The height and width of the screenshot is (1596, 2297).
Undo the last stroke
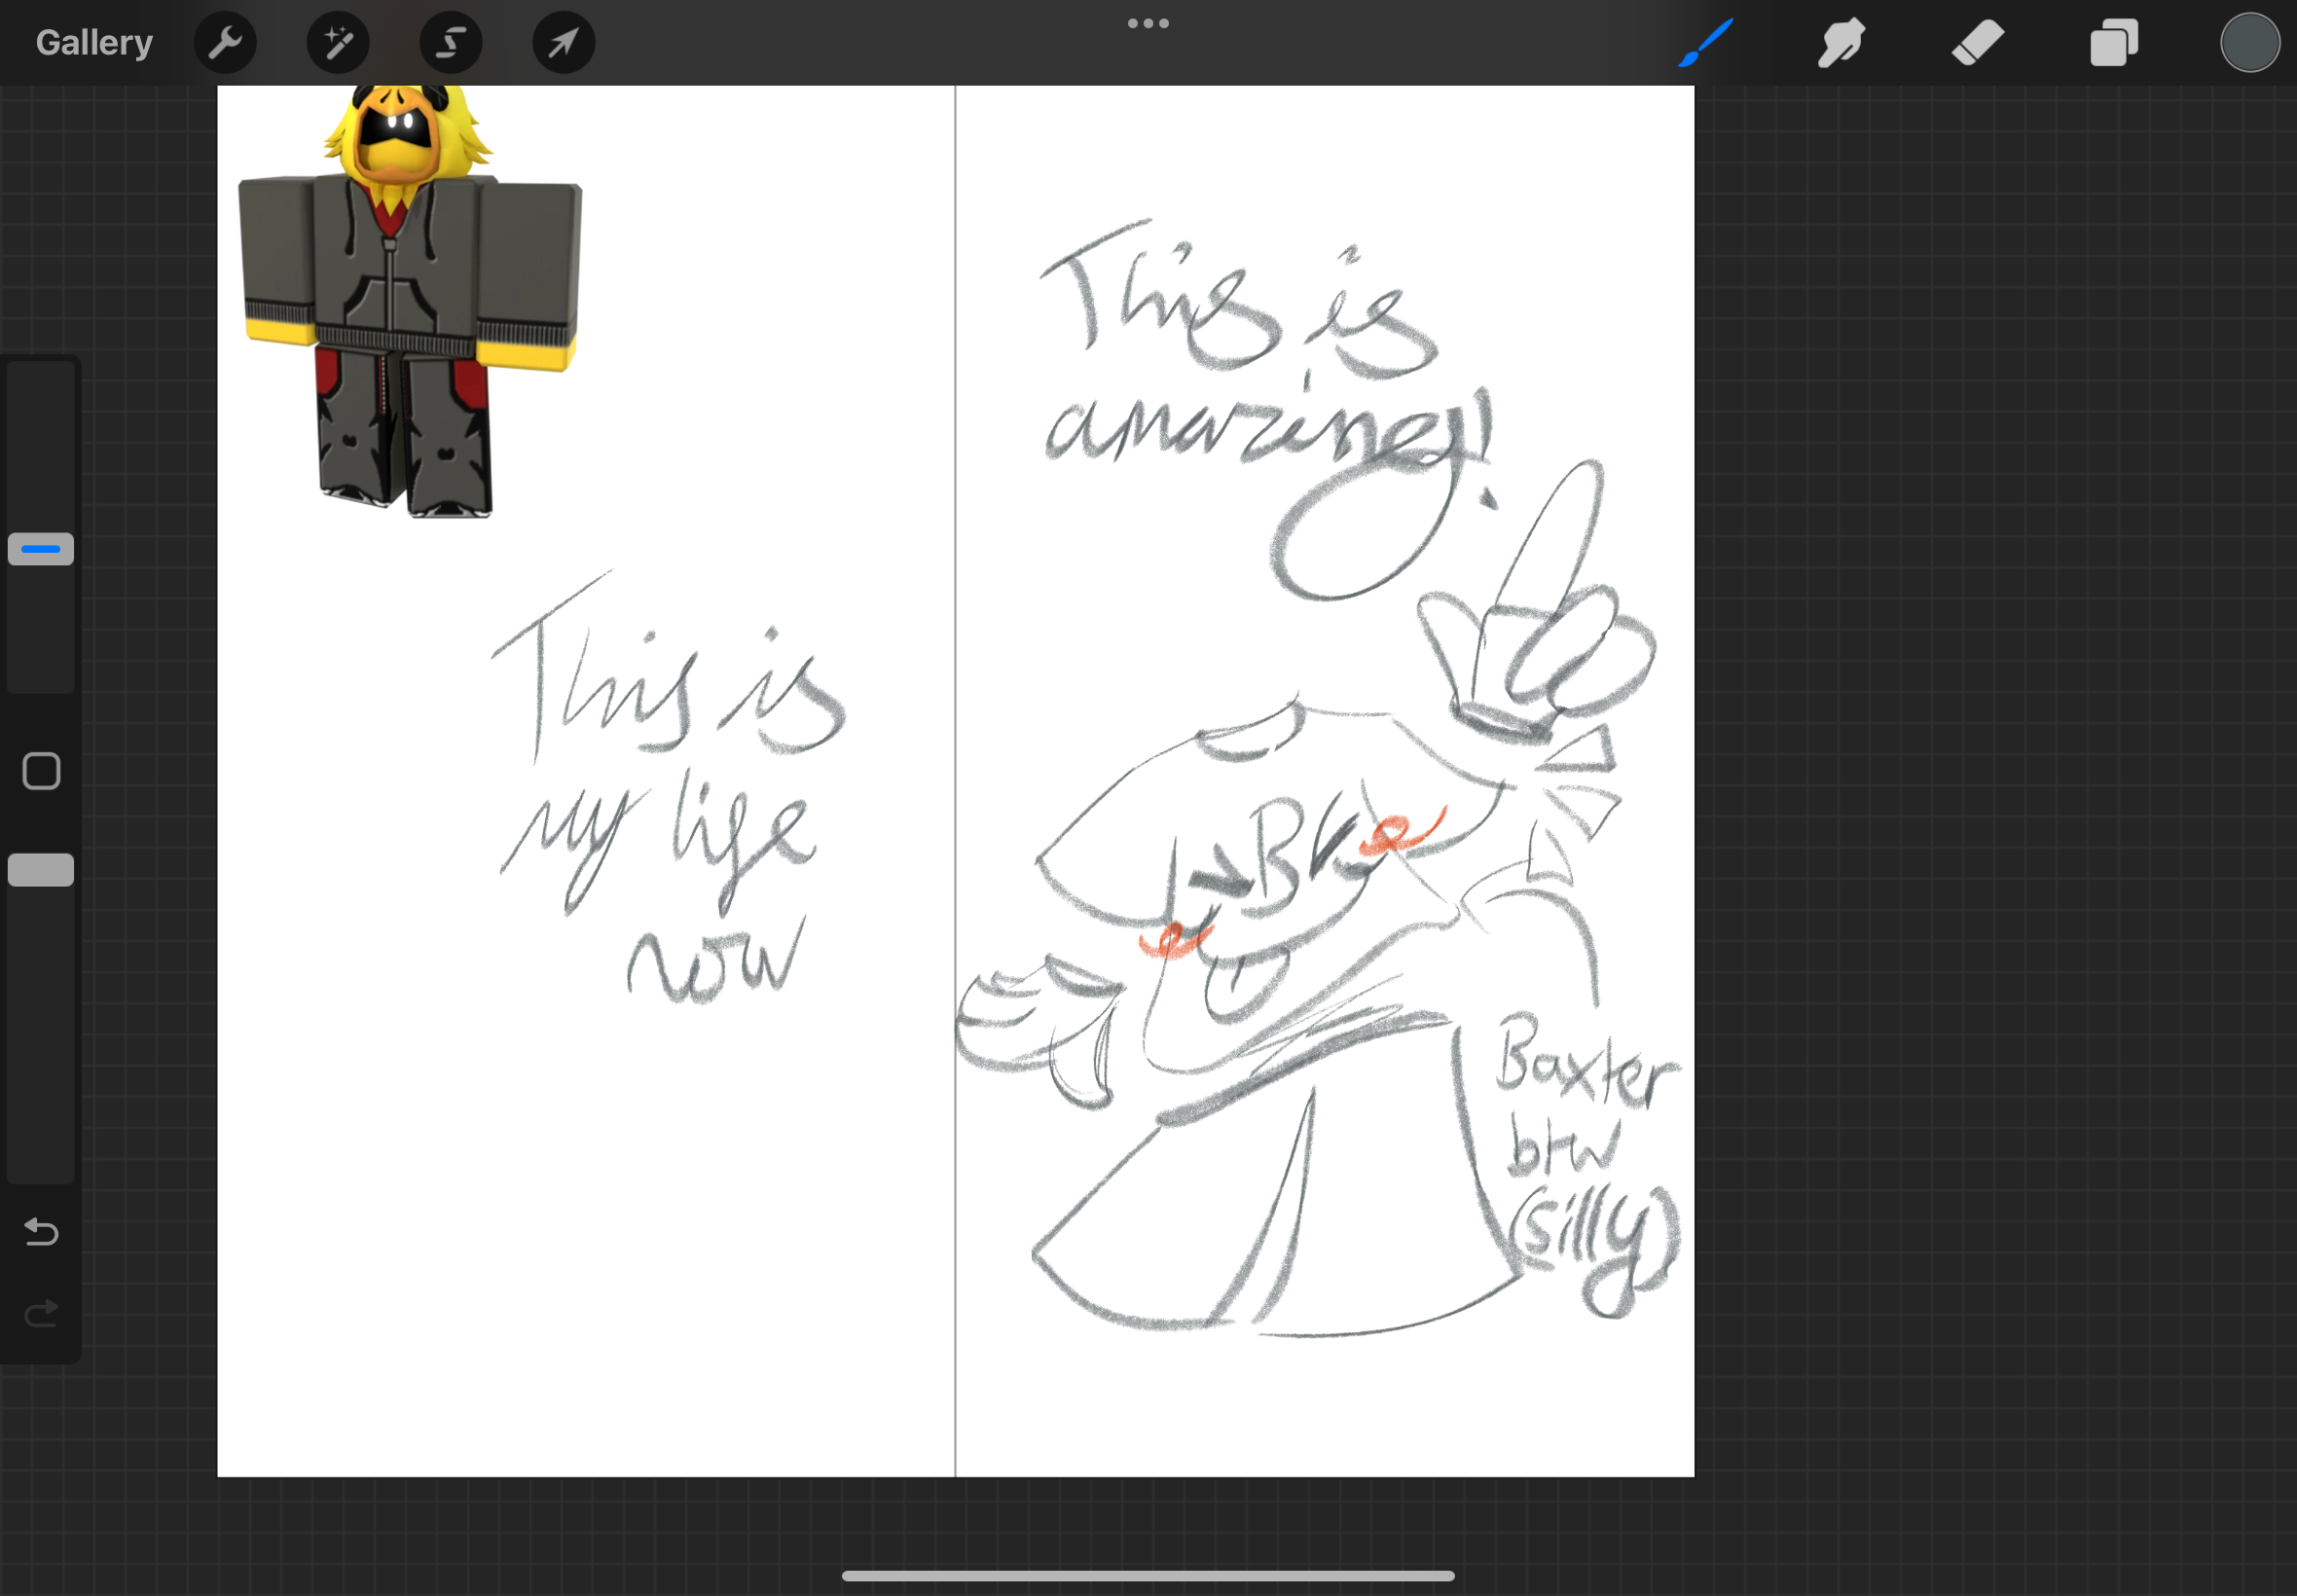(x=41, y=1232)
